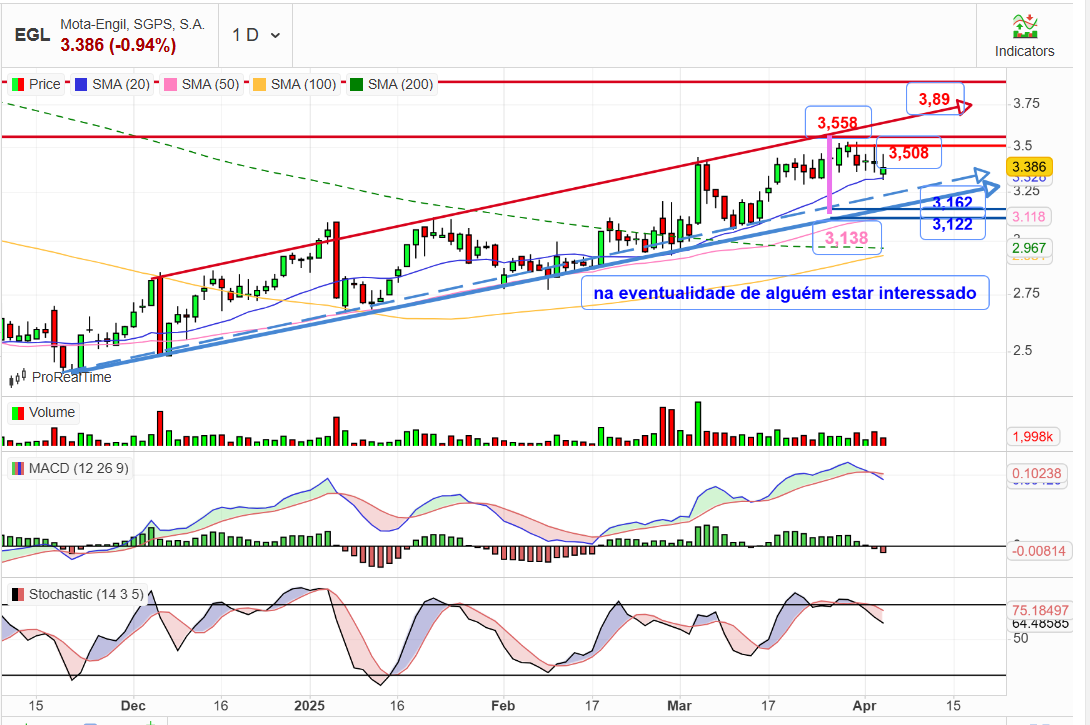The image size is (1090, 725).
Task: Open the 1 D timeframe dropdown
Action: [x=255, y=35]
